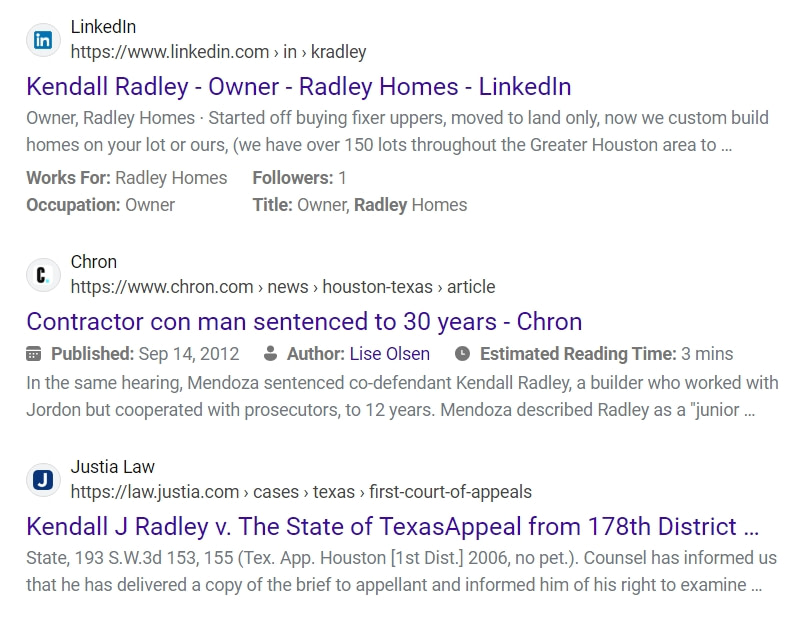The image size is (809, 620).
Task: Open Kendall J Radley v. The State of Texas result
Action: [x=393, y=527]
